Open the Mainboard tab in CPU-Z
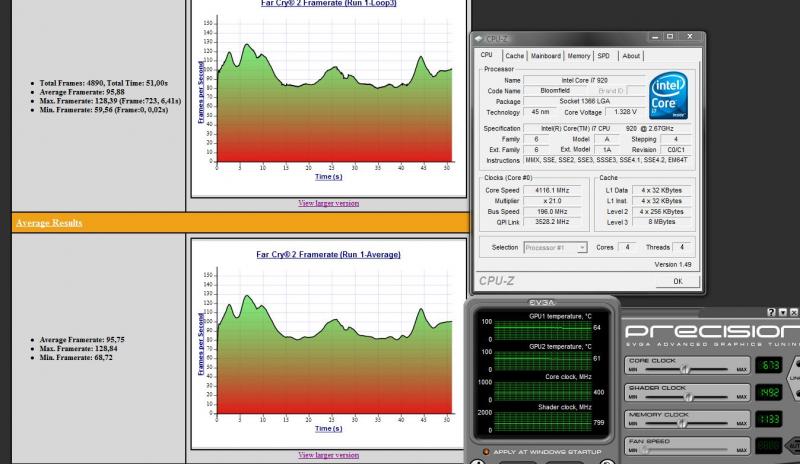The height and width of the screenshot is (464, 800). 545,56
